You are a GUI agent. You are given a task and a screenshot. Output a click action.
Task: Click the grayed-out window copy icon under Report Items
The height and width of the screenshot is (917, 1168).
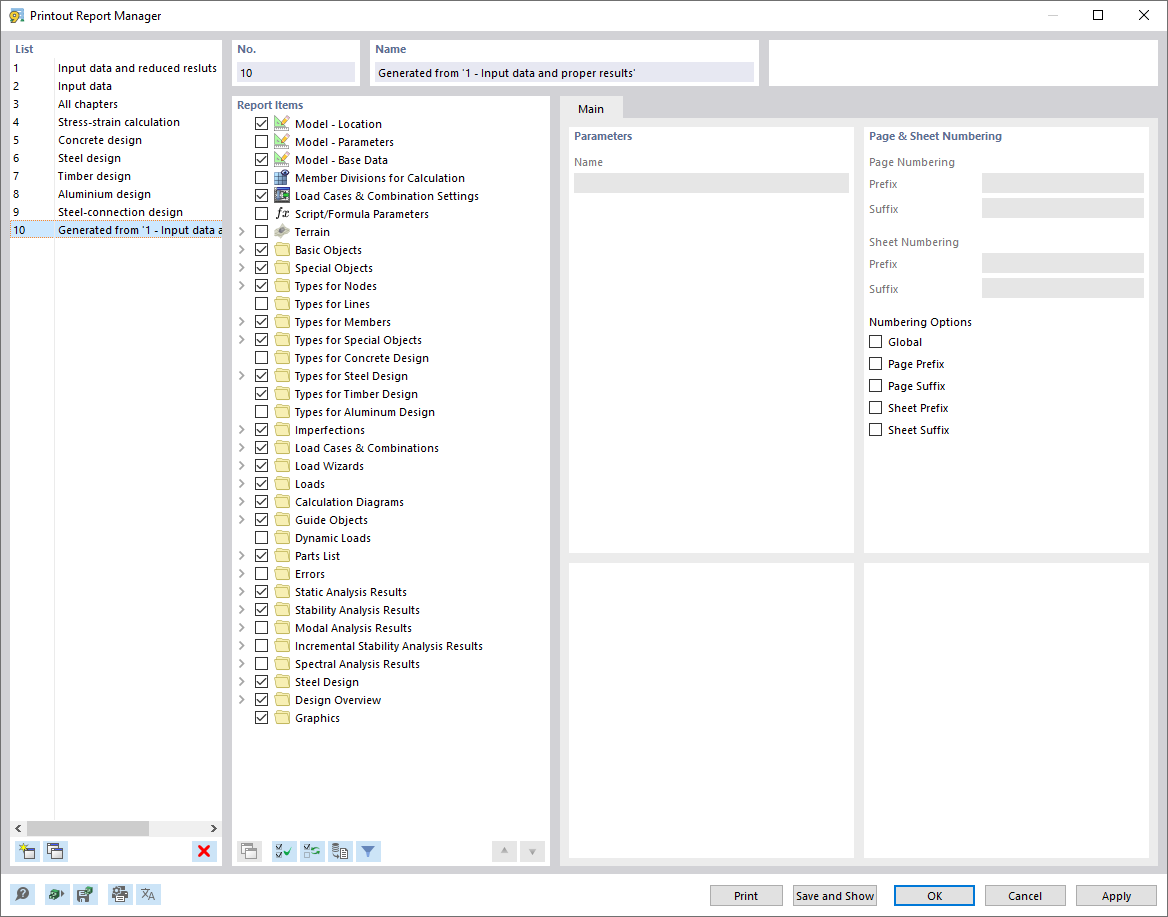[x=250, y=851]
